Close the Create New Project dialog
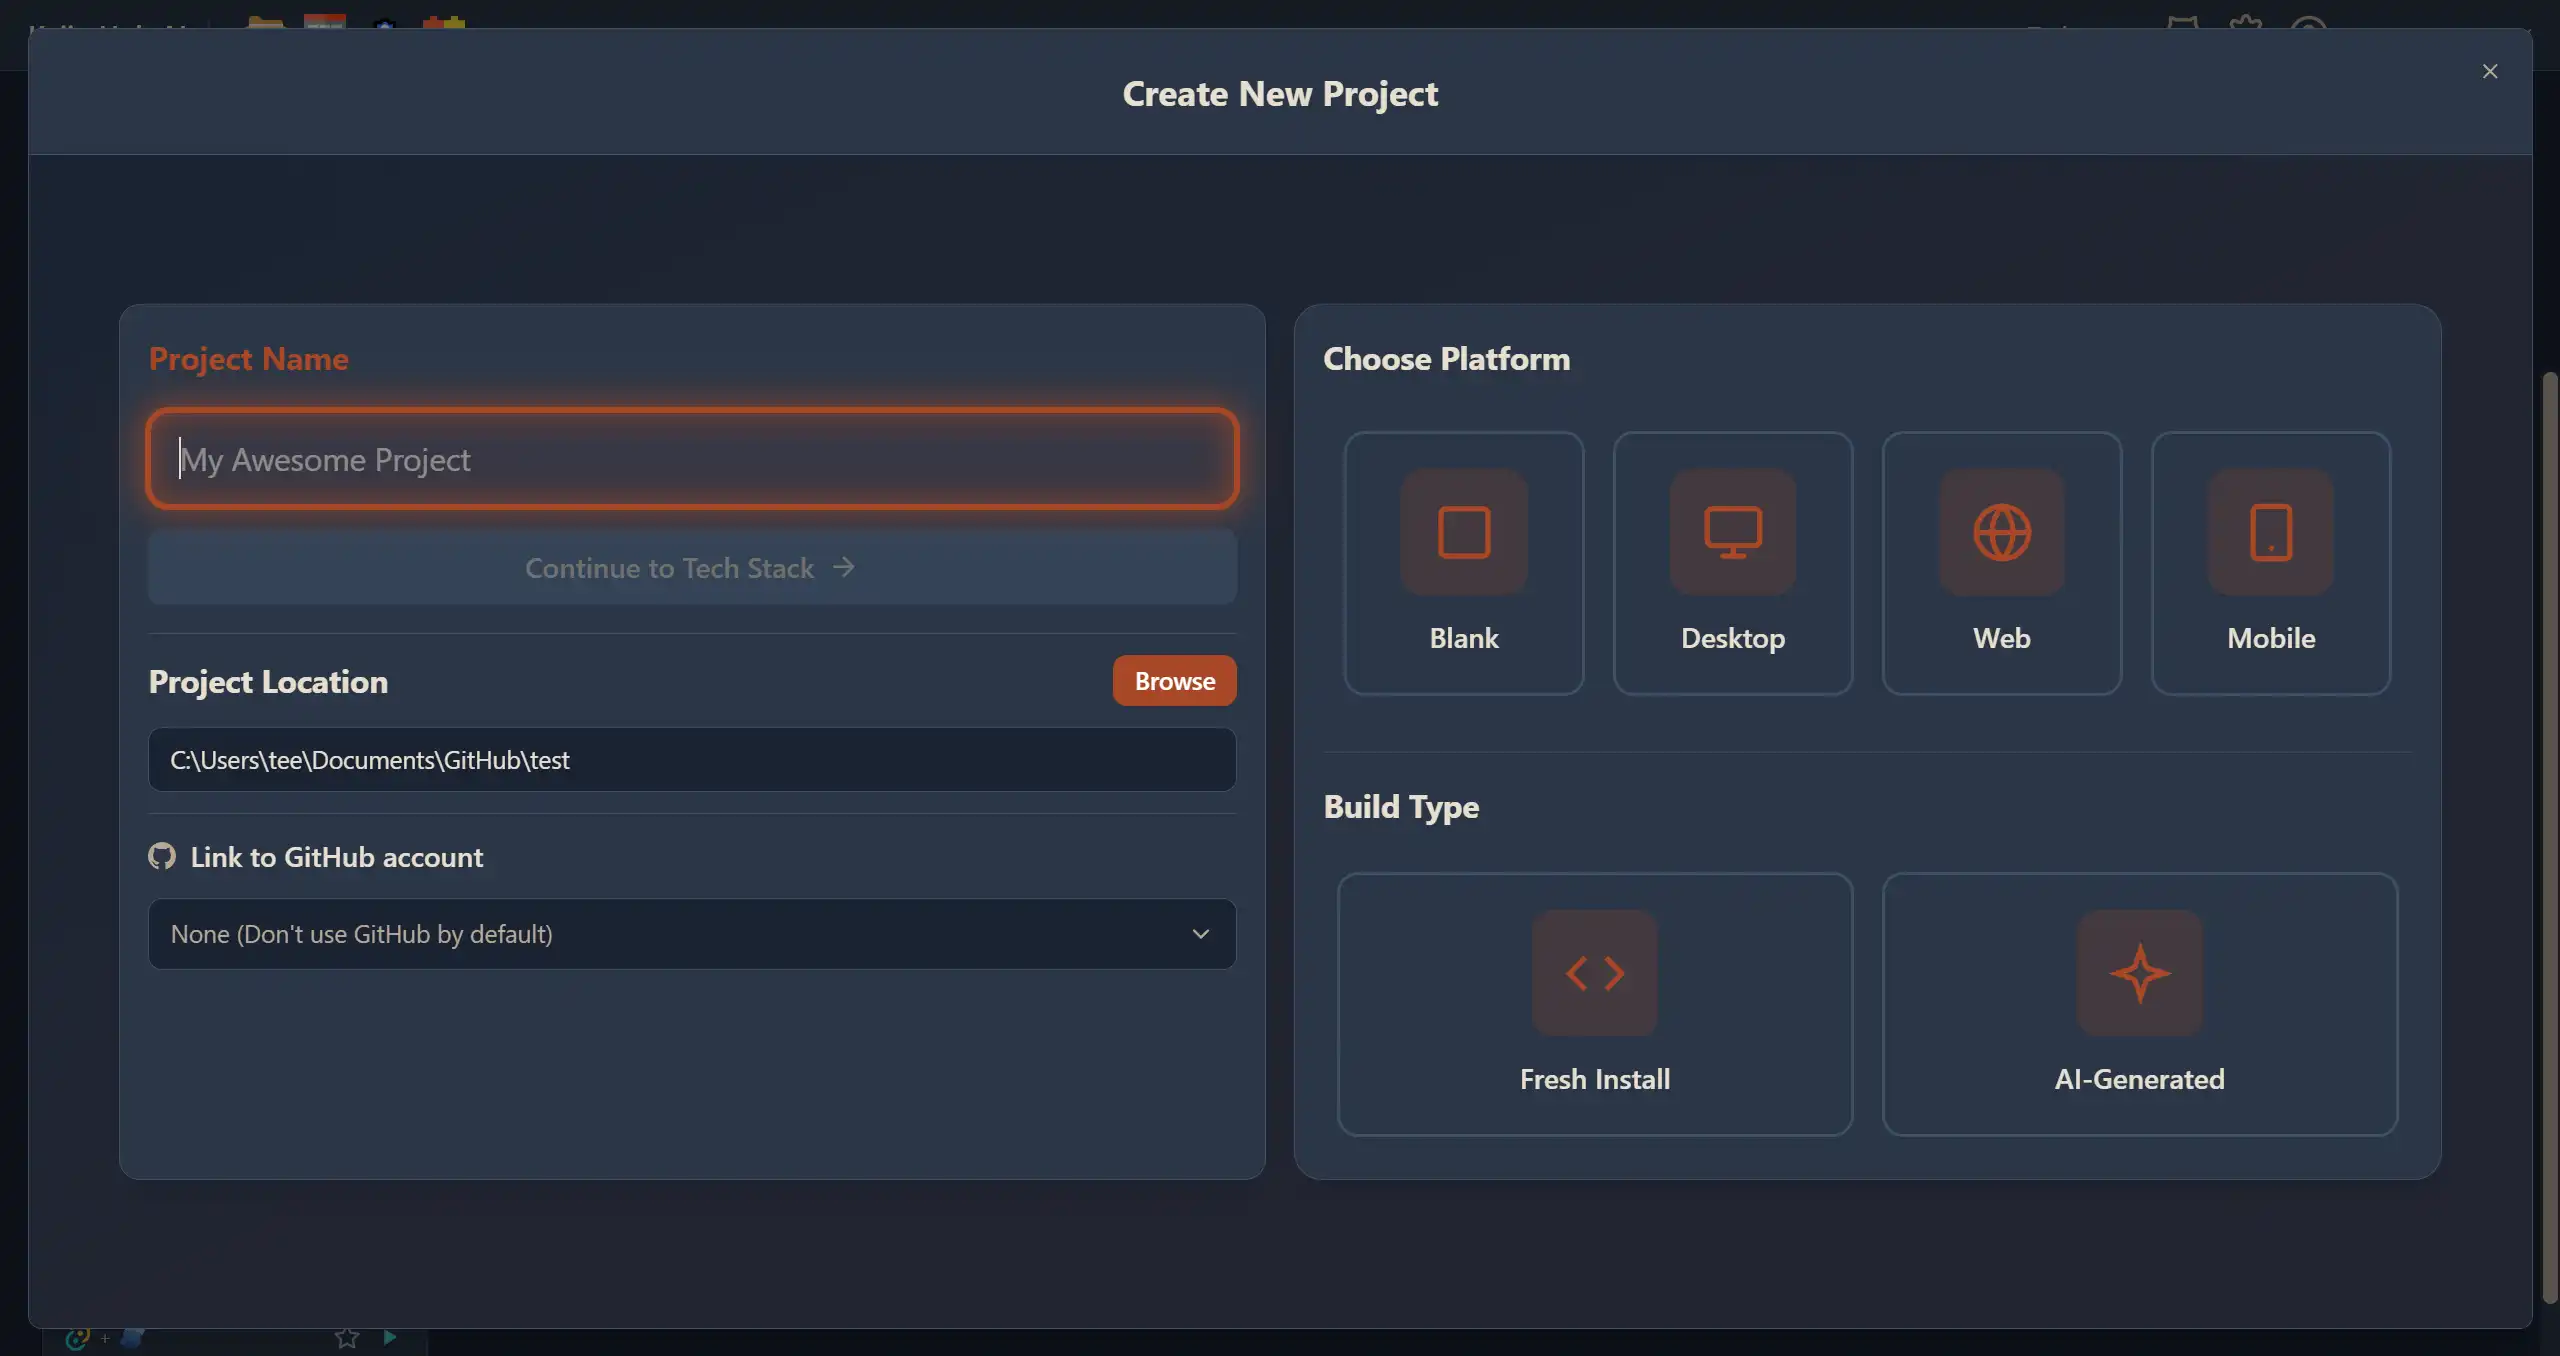2560x1356 pixels. click(x=2490, y=71)
